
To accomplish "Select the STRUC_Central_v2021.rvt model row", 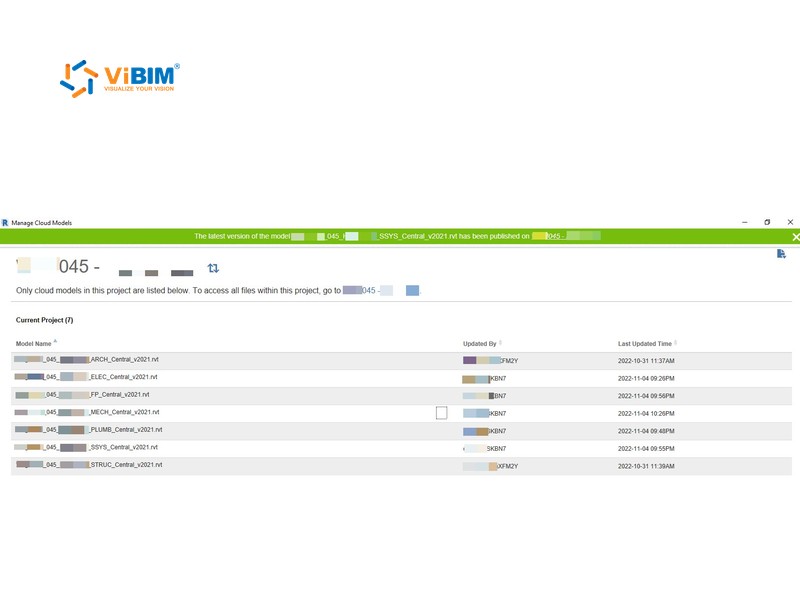I will 402,466.
